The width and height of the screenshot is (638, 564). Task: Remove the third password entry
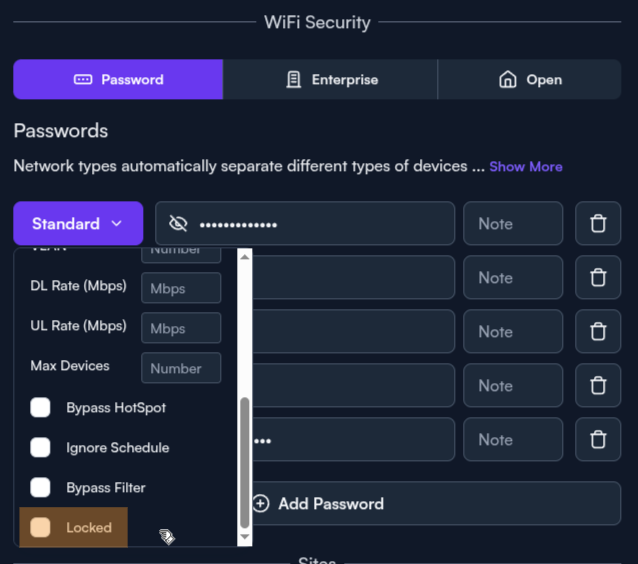(x=598, y=332)
